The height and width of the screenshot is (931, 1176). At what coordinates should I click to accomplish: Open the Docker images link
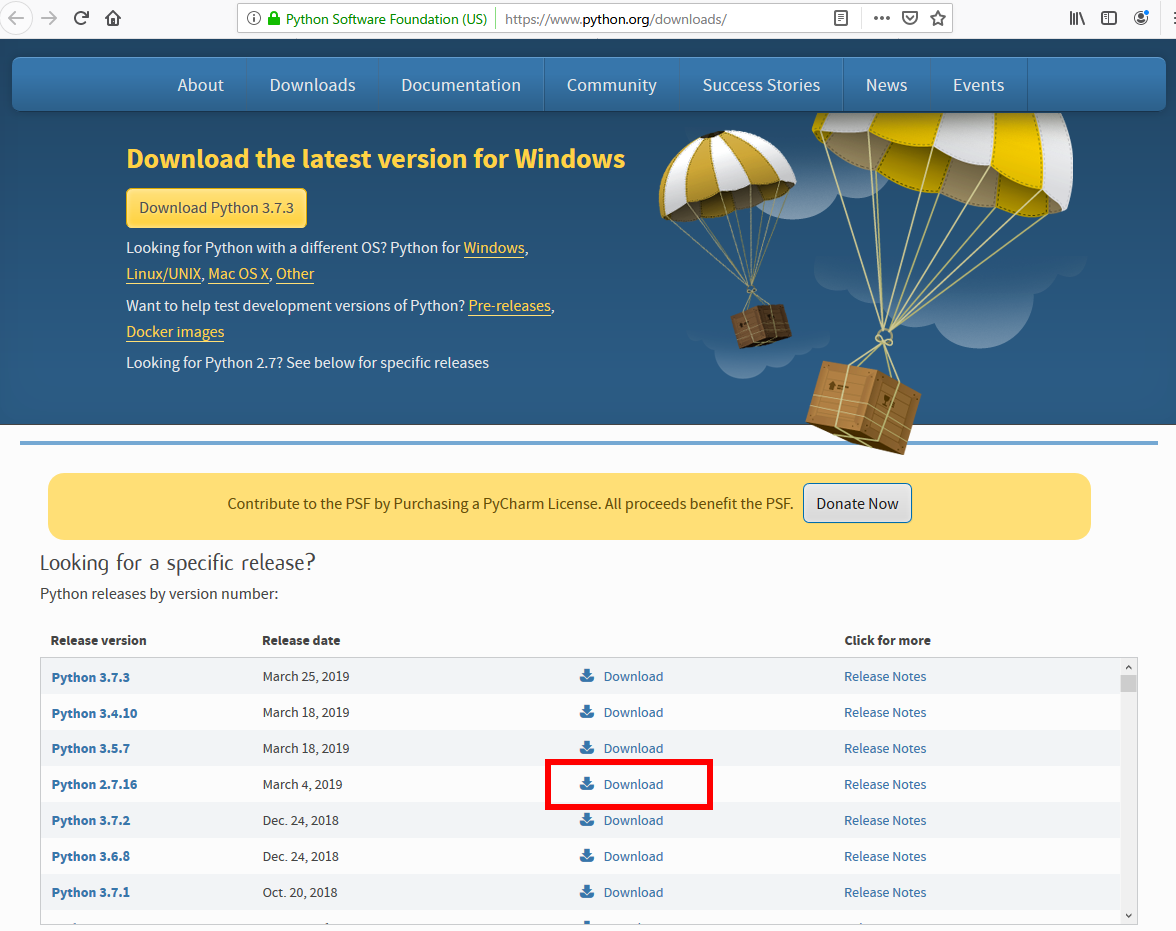point(175,332)
